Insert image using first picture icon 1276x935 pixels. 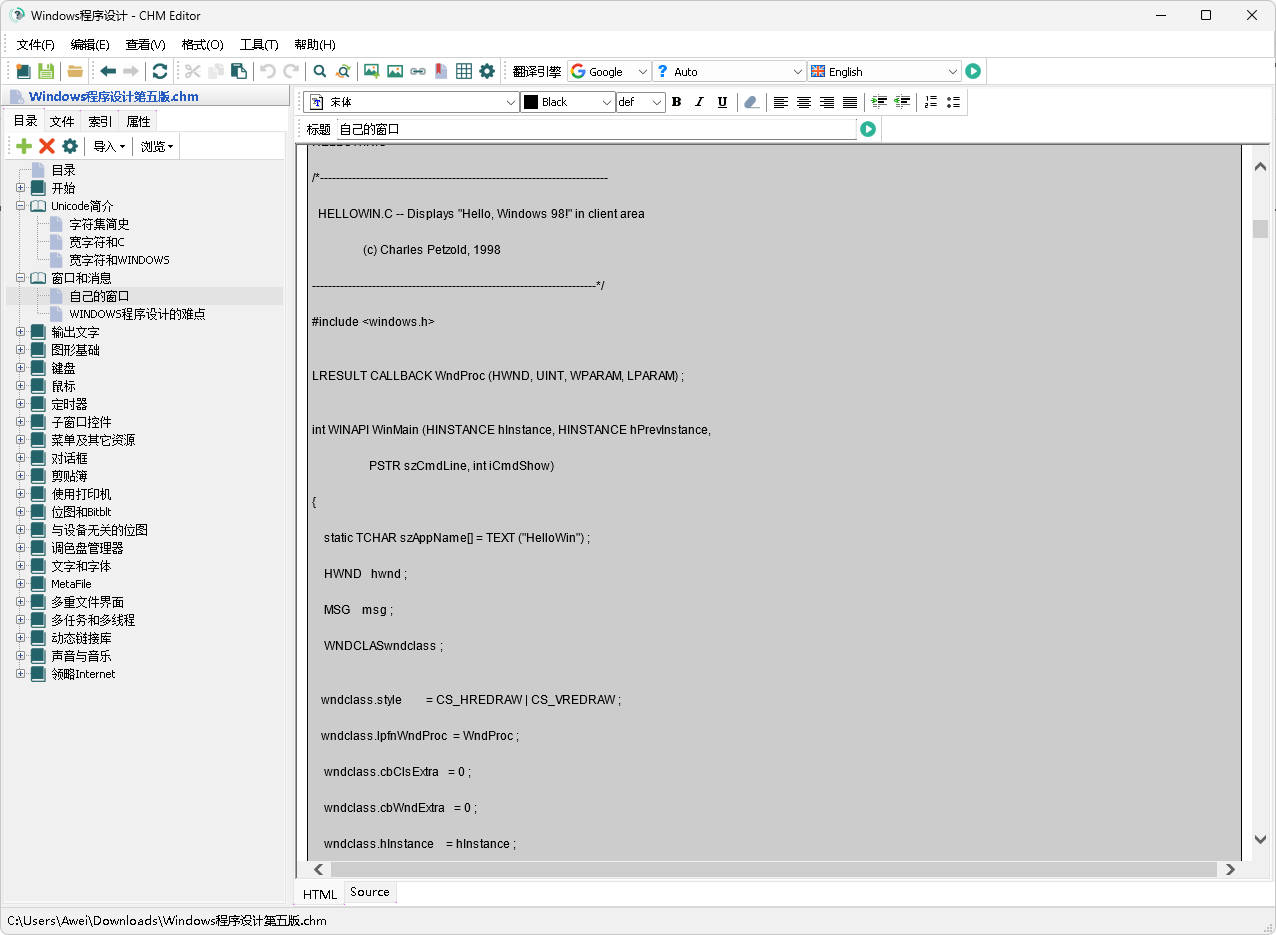click(372, 71)
